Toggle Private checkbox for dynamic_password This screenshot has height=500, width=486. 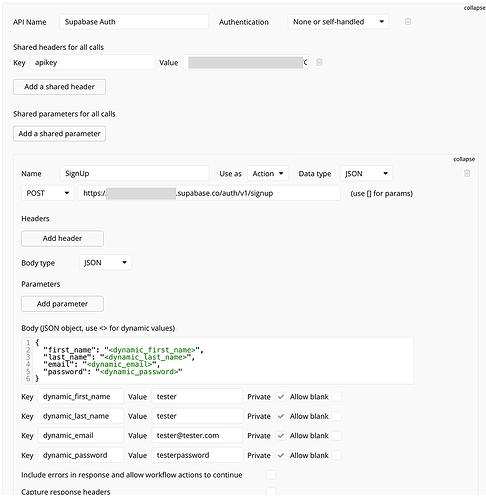pyautogui.click(x=281, y=455)
